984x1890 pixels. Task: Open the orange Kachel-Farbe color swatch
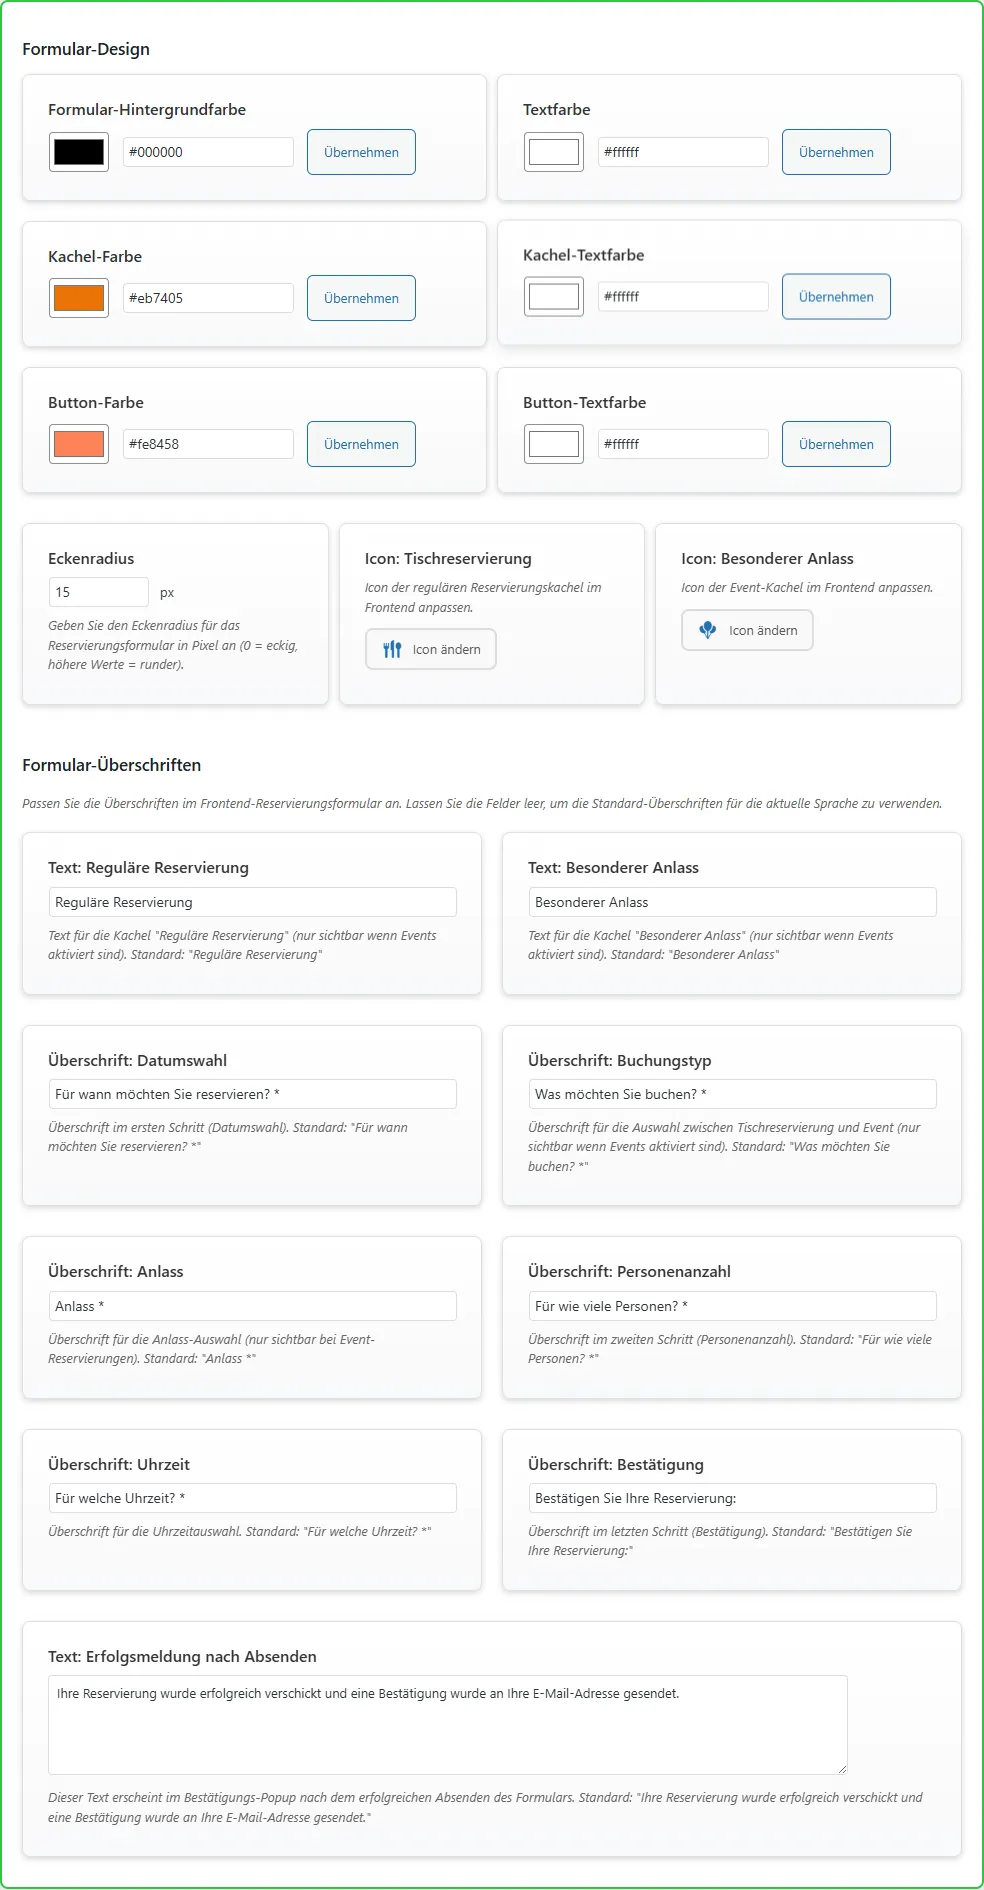79,298
